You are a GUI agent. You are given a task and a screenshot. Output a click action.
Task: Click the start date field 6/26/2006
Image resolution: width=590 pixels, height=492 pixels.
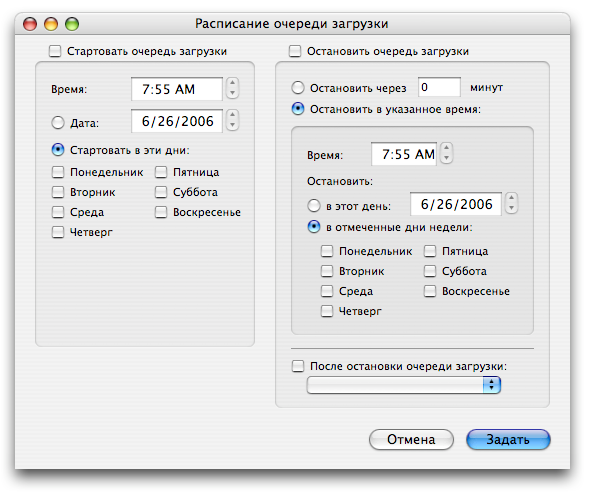click(177, 121)
